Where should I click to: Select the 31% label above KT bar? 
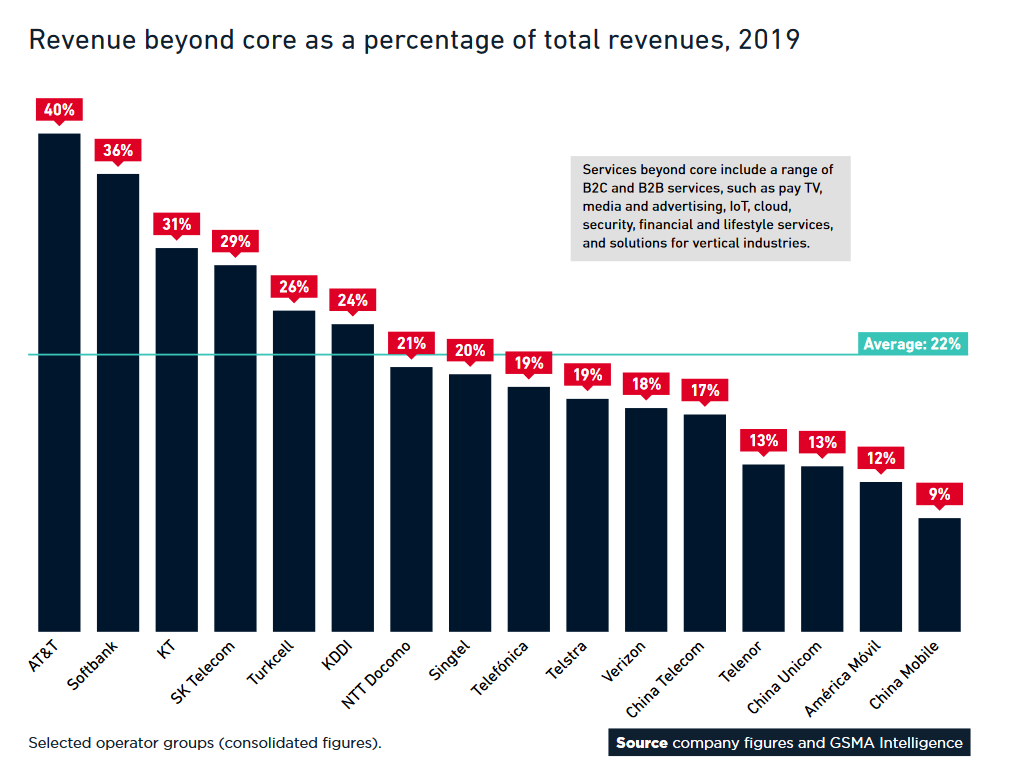(x=177, y=225)
